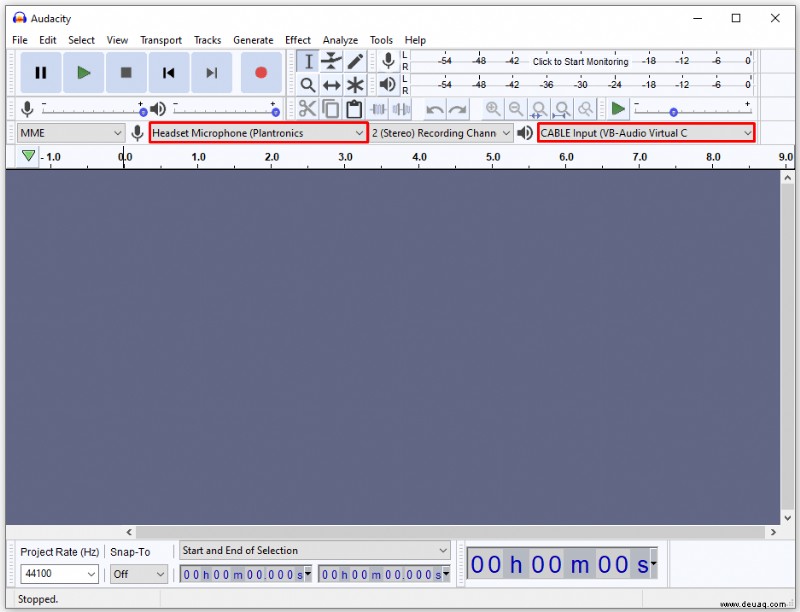The height and width of the screenshot is (612, 800).
Task: Skip to Start of the project
Action: coord(169,73)
